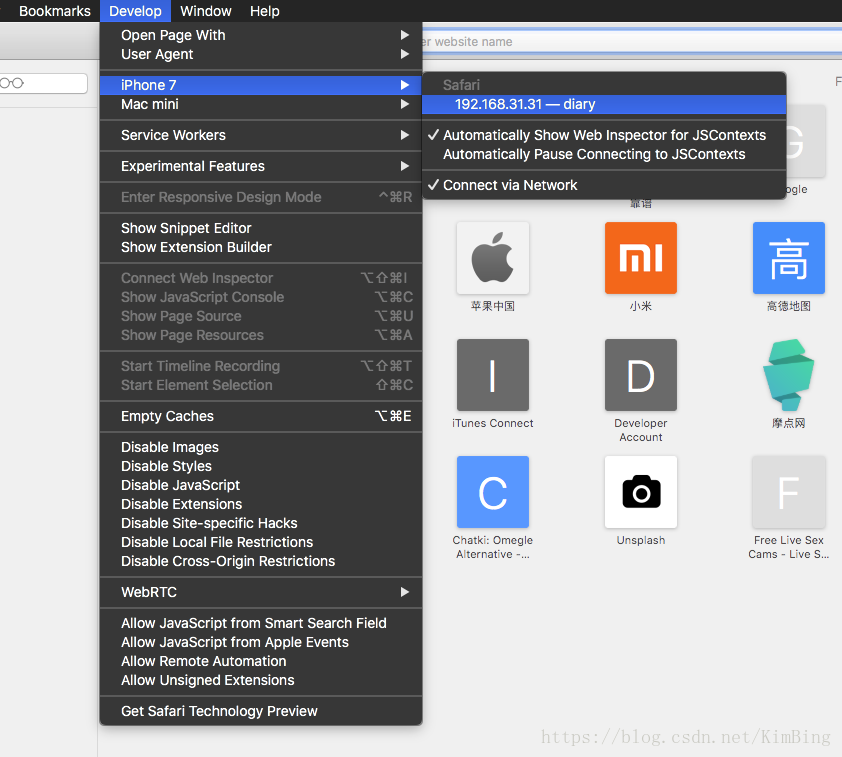Screen dimensions: 842x757
Task: Open the iTunes Connect favorite tile
Action: [492, 375]
